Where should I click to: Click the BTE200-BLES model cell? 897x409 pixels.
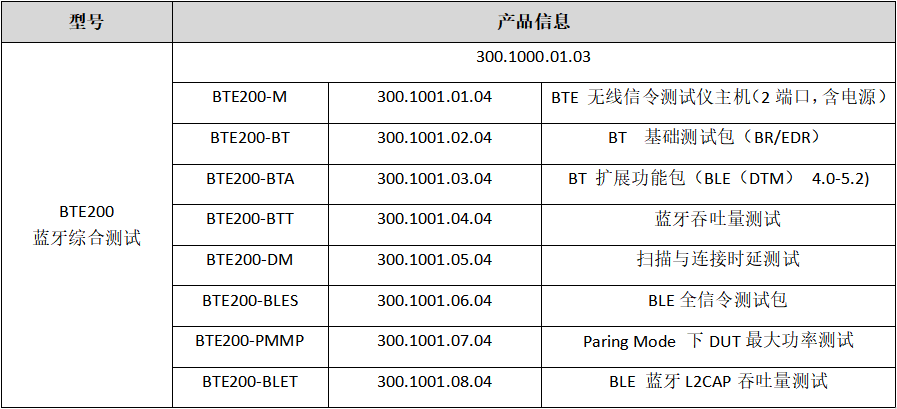tap(250, 300)
